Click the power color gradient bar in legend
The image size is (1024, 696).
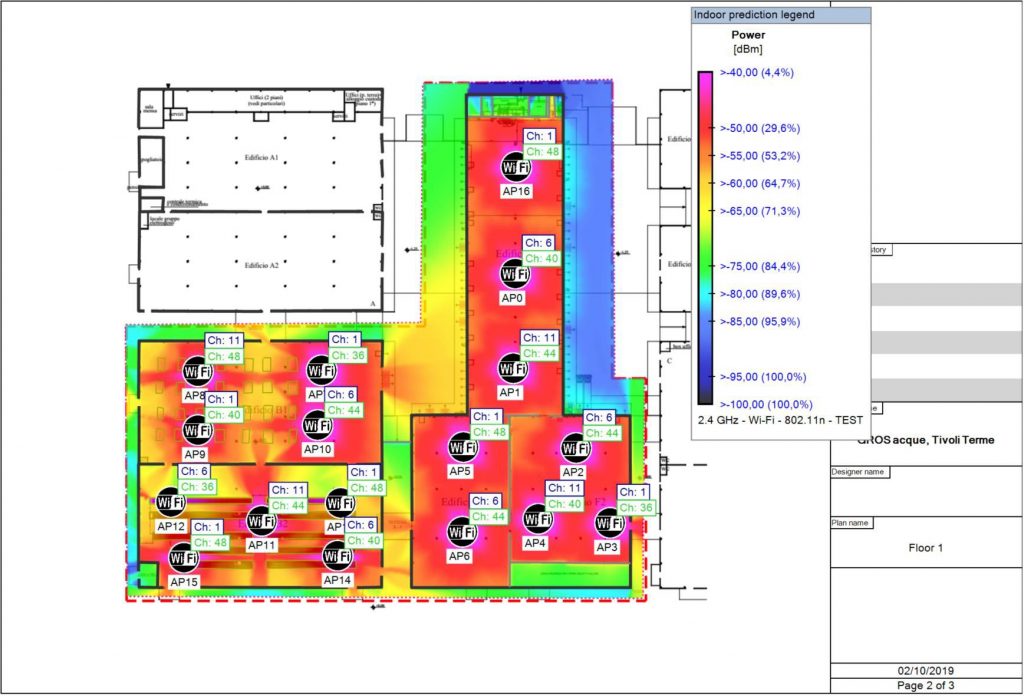[705, 238]
